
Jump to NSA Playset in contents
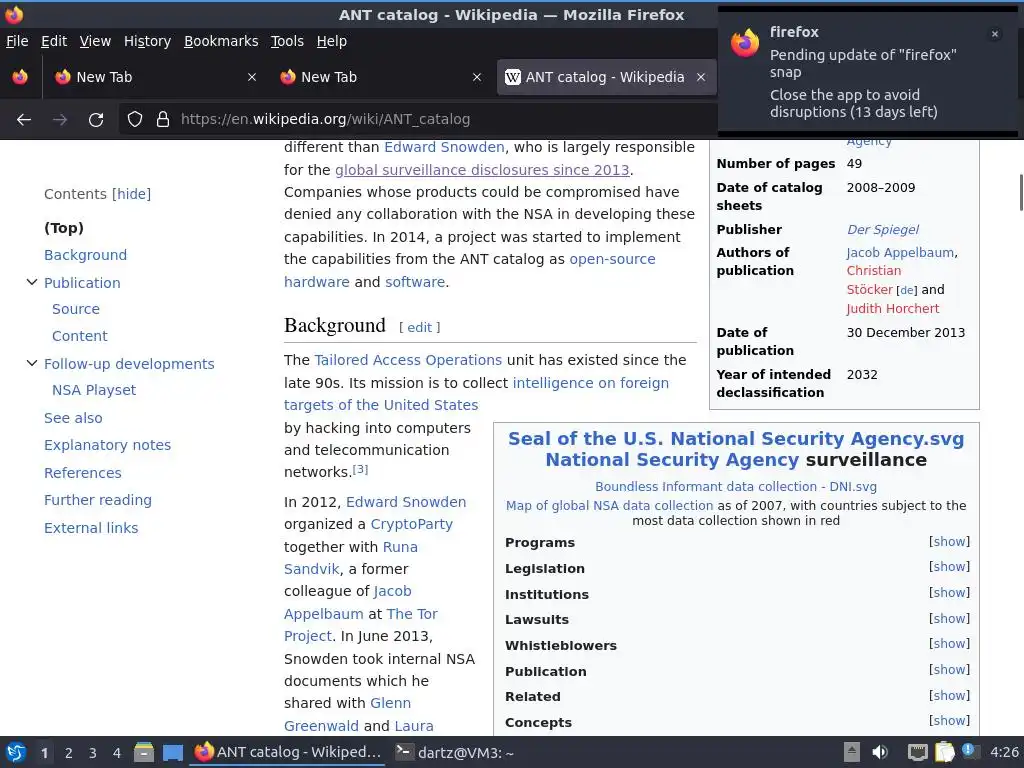coord(94,390)
